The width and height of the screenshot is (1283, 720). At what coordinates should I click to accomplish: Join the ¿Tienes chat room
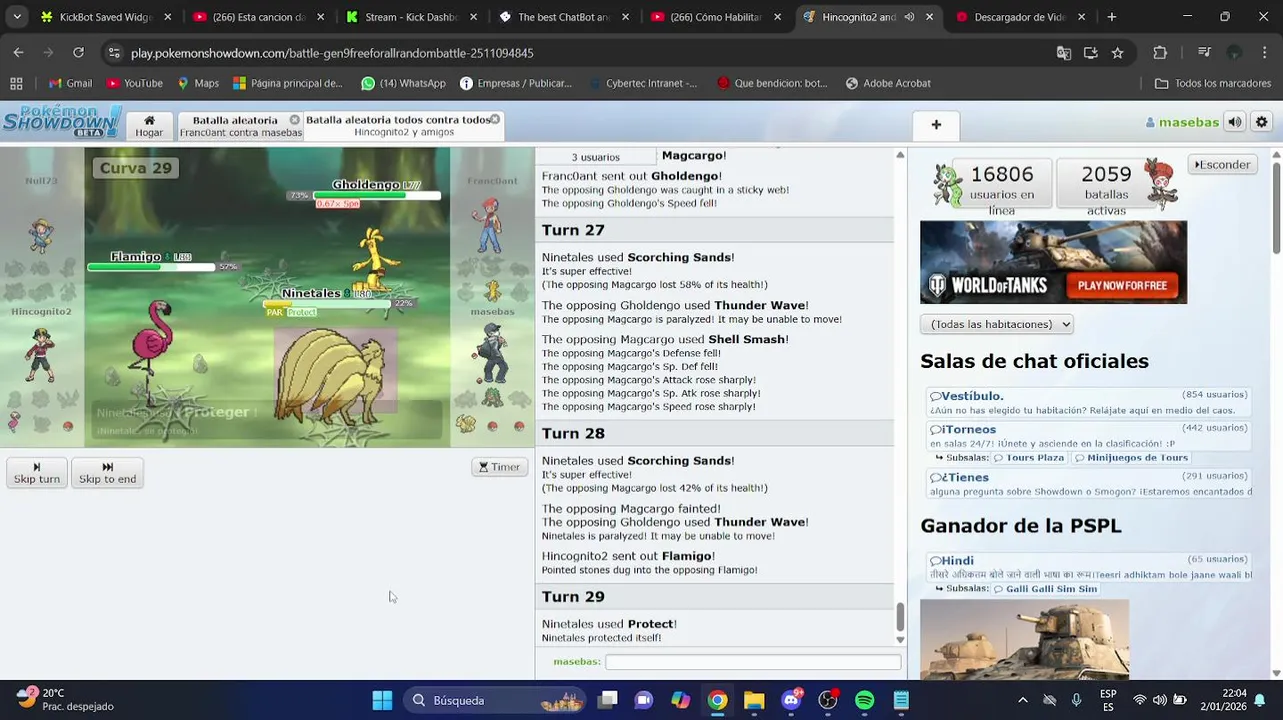[x=1088, y=484]
